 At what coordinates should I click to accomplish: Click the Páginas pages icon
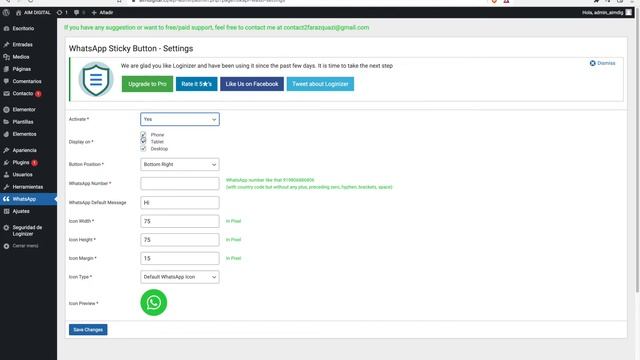tap(6, 69)
